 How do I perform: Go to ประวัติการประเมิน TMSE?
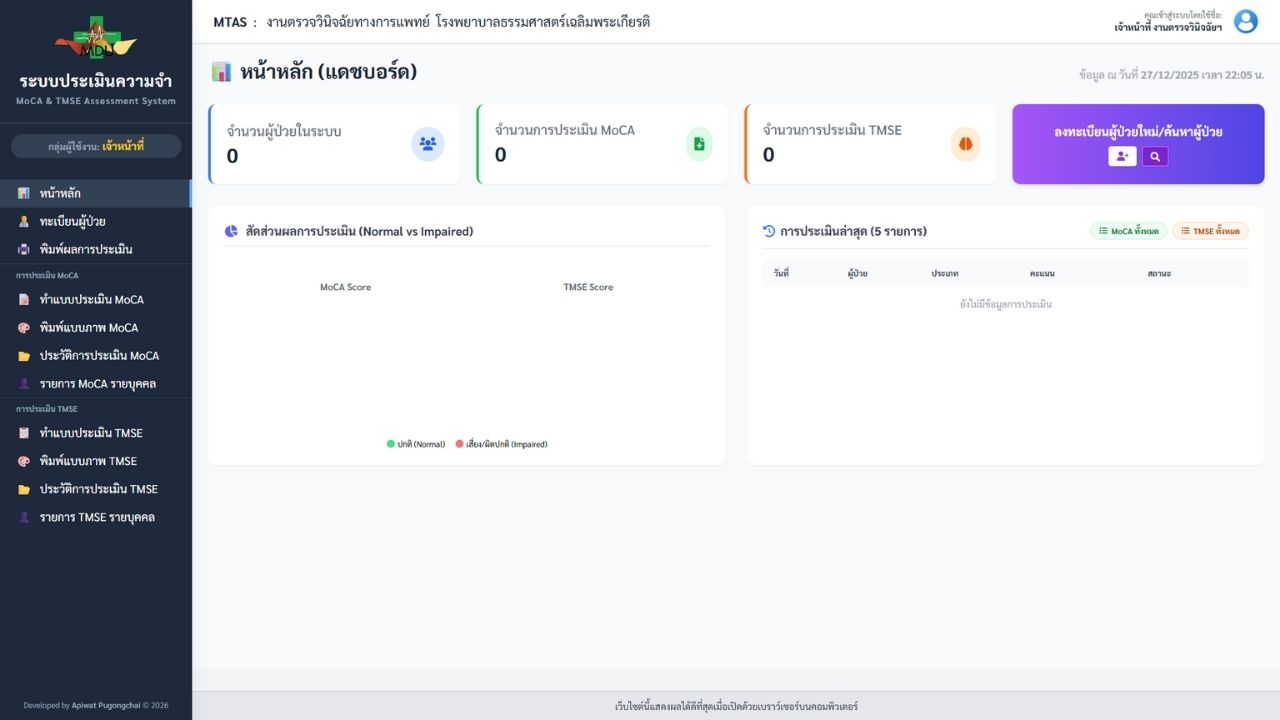click(98, 489)
